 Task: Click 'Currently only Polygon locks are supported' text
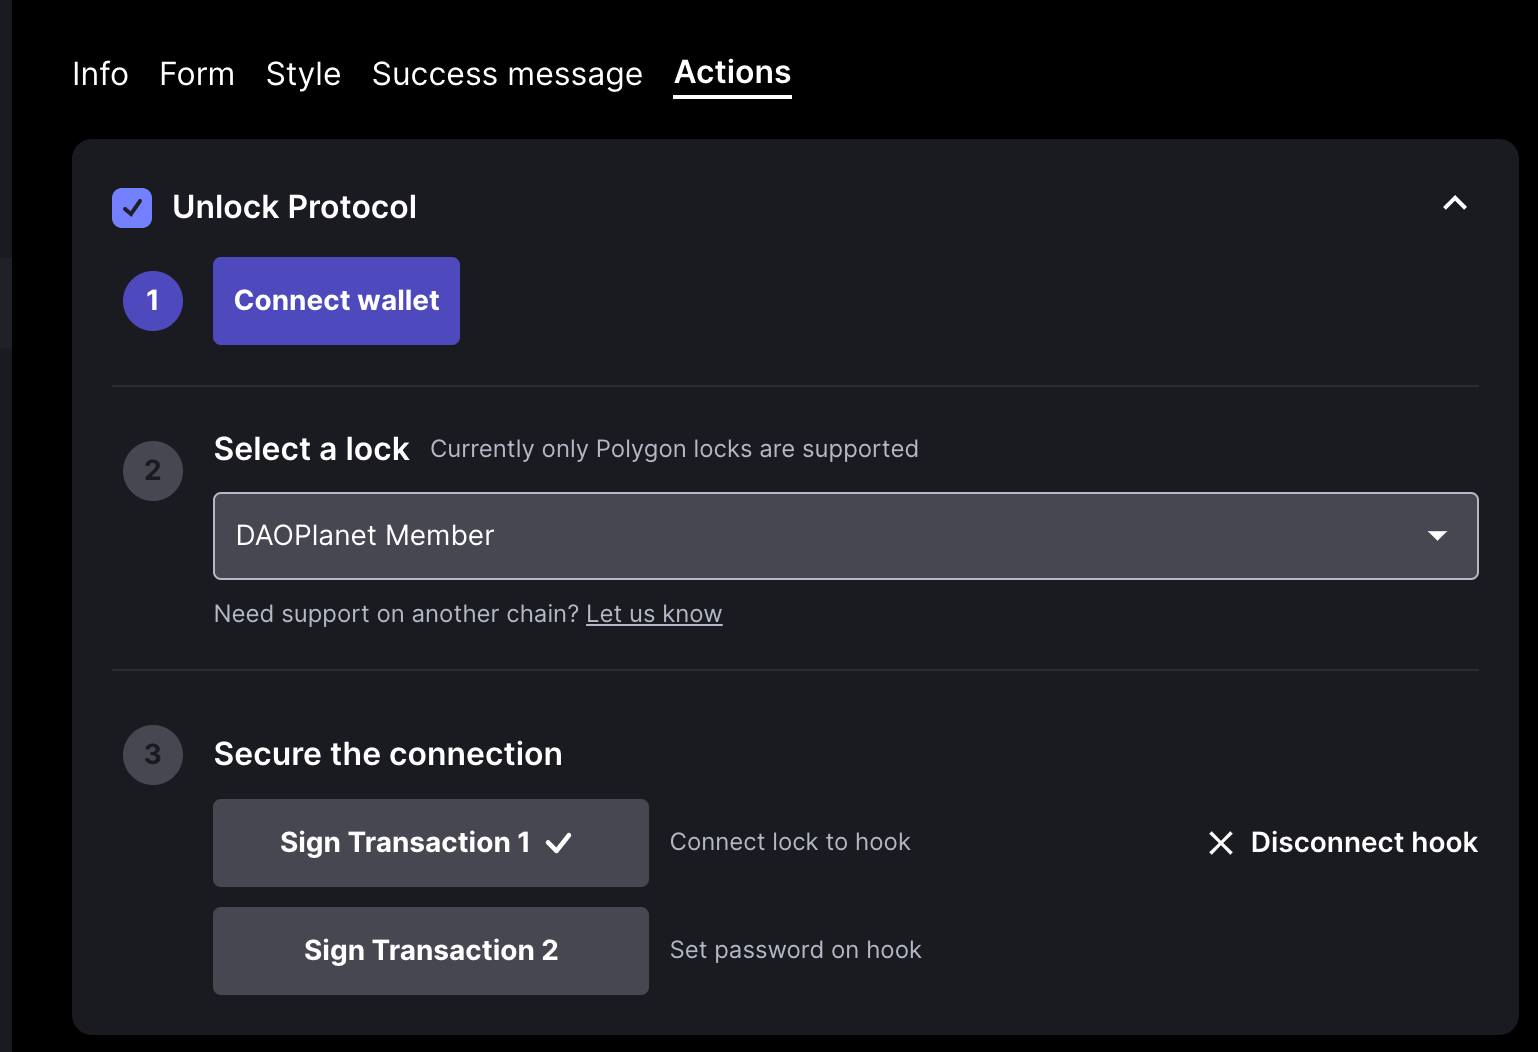[x=674, y=449]
